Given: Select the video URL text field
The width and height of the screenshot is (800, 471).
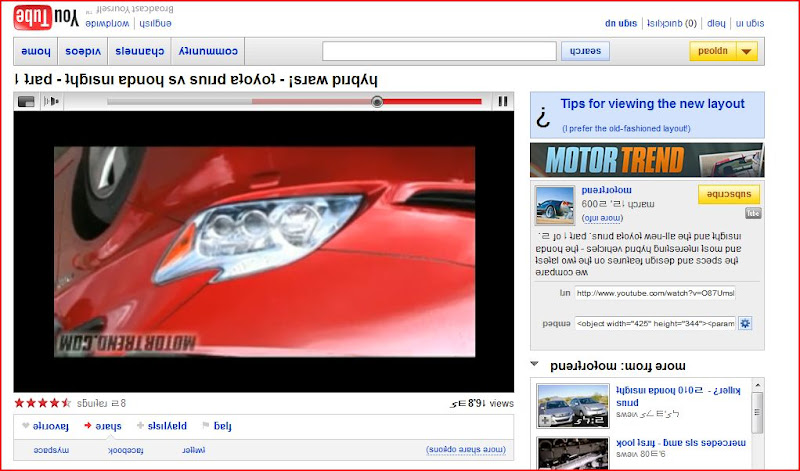Looking at the screenshot, I should [655, 293].
